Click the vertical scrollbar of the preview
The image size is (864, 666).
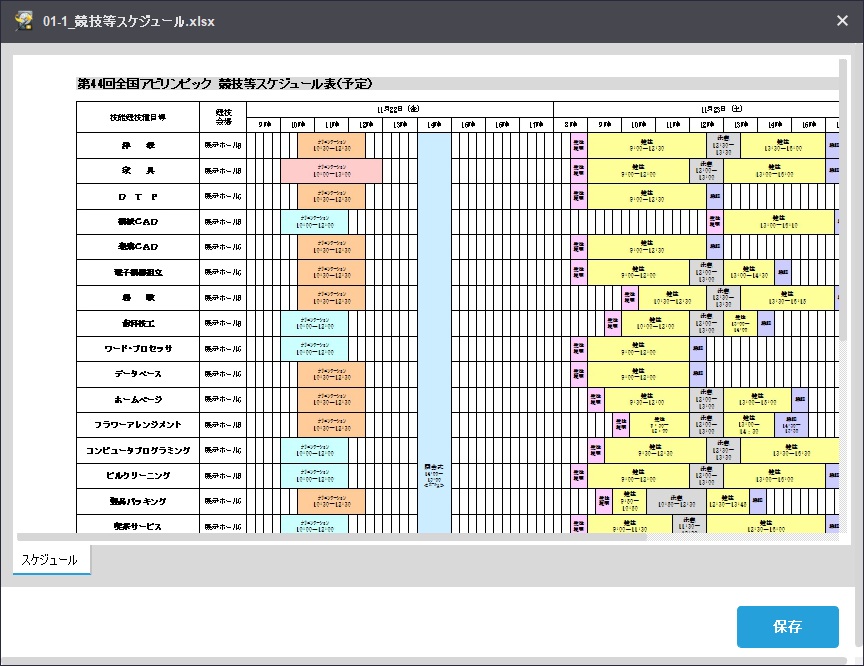click(842, 200)
